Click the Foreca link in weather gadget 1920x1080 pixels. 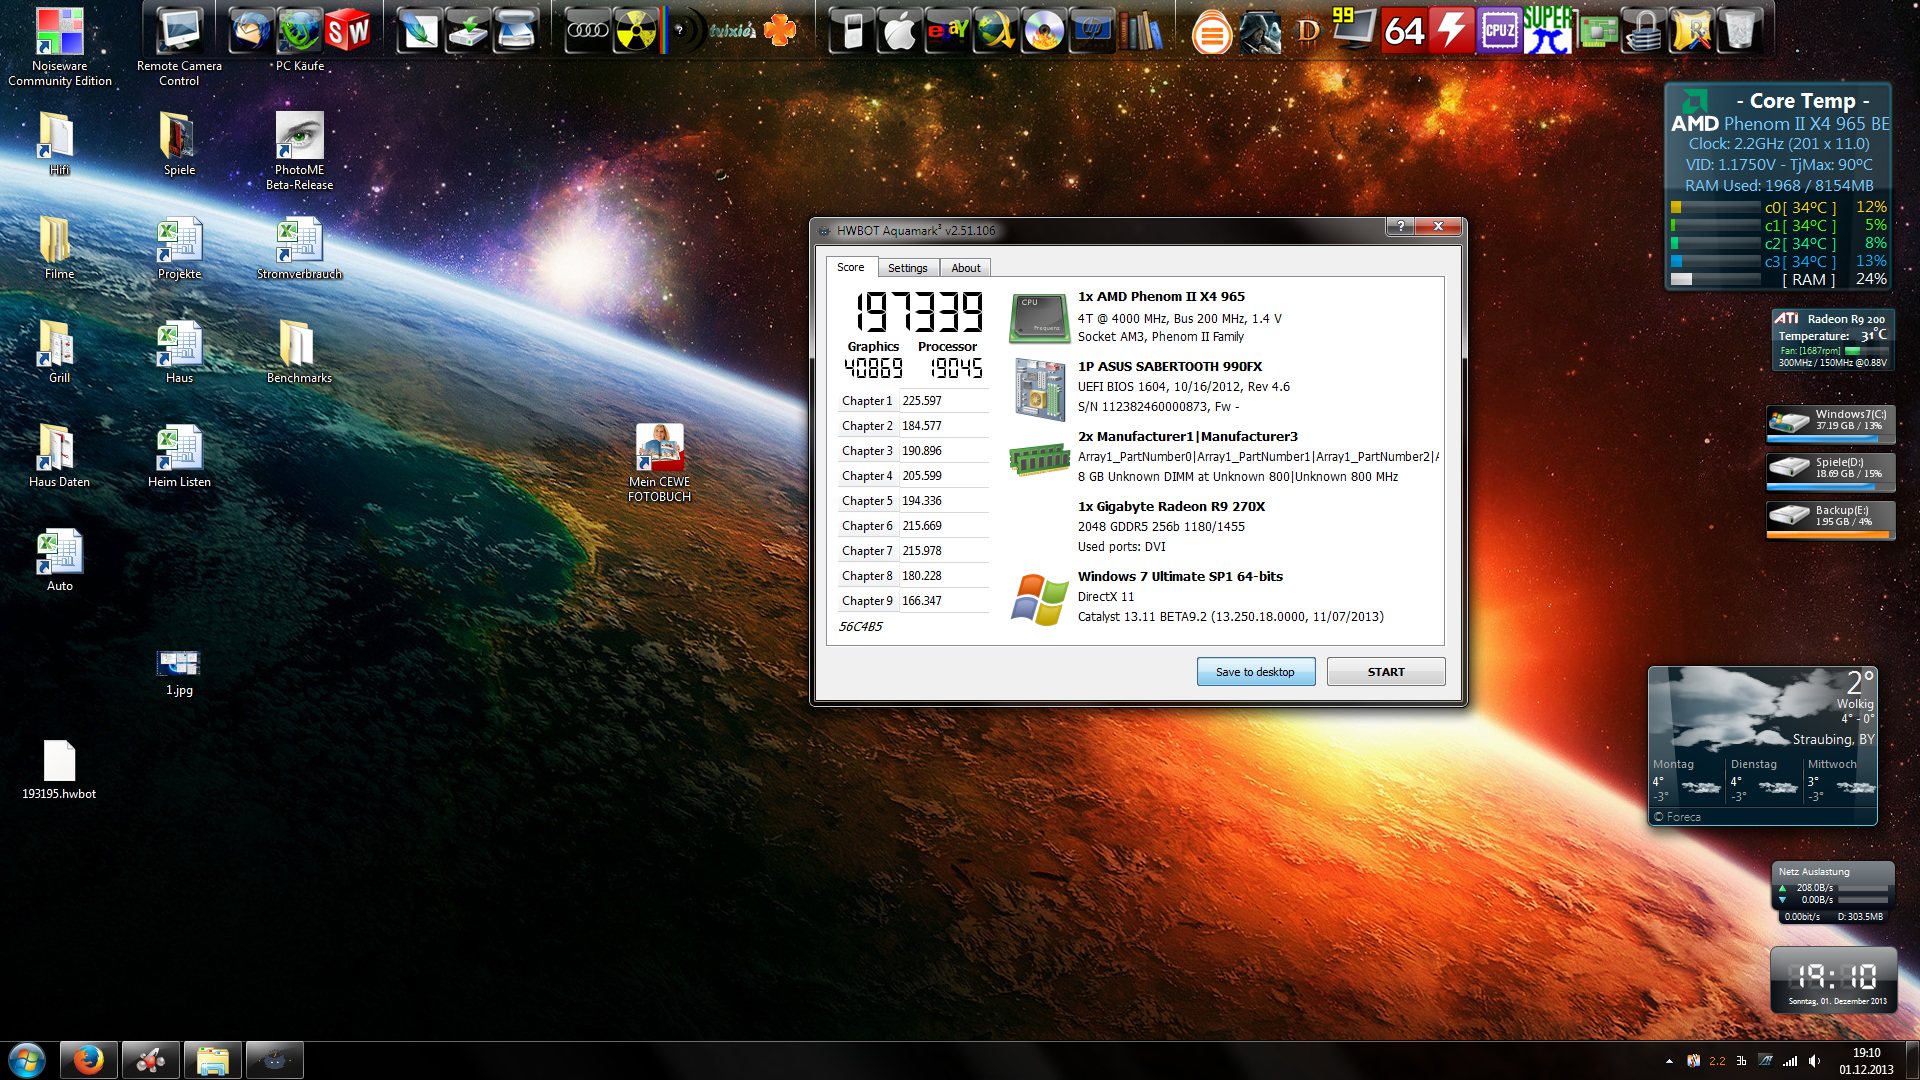click(x=1677, y=817)
